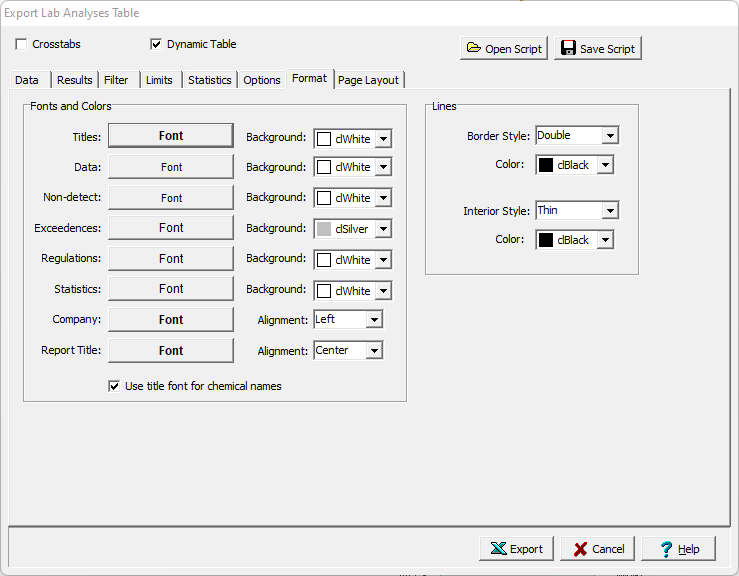Viewport: 739px width, 576px height.
Task: Expand the Interior Style dropdown
Action: coord(610,211)
